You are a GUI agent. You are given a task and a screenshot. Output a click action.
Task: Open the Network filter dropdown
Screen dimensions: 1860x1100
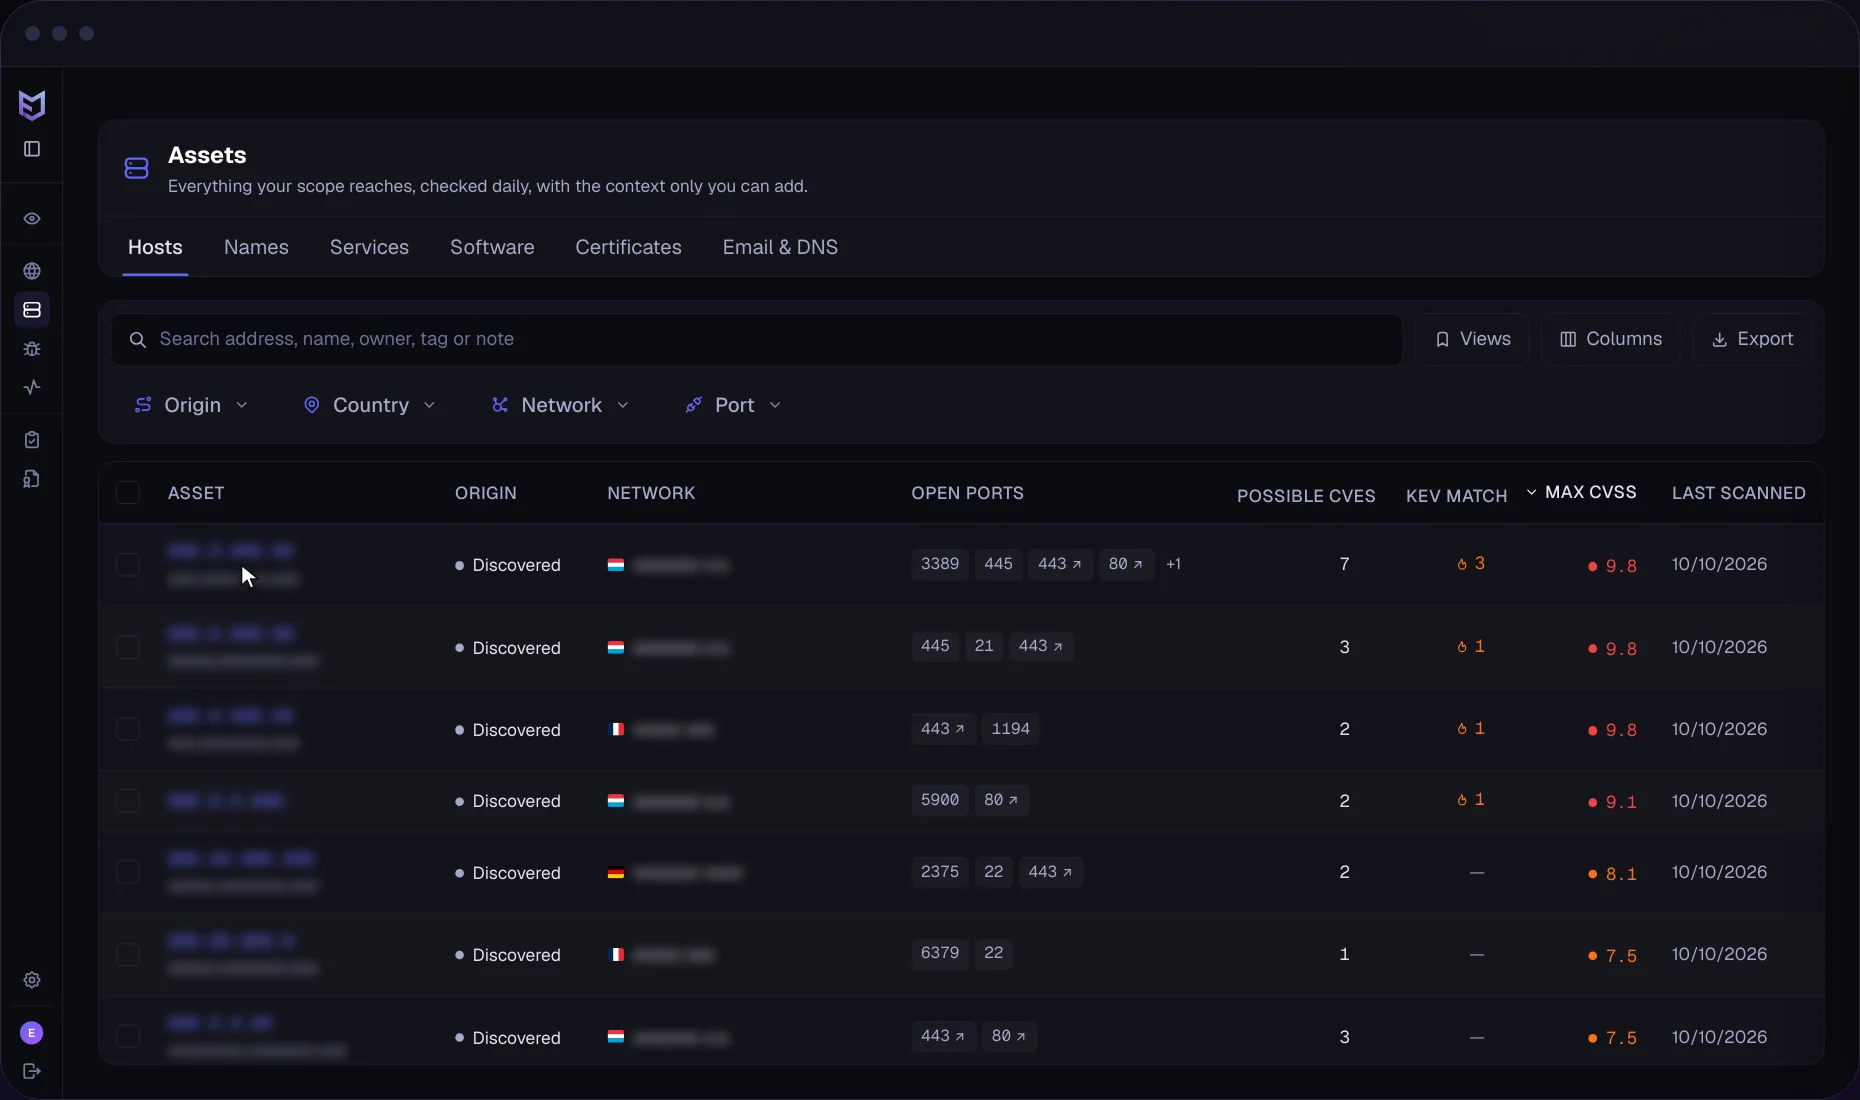[x=560, y=405]
